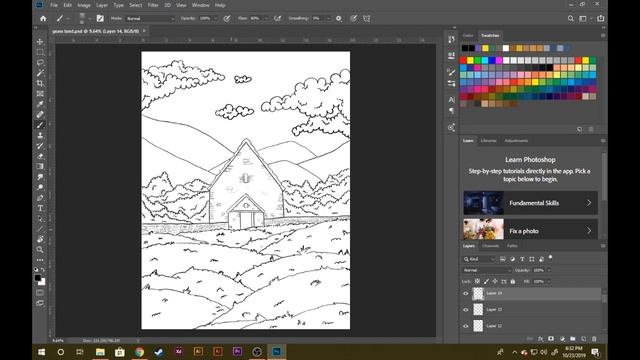Click the Windows Start button
Screen dimensions: 640x360
(42, 352)
